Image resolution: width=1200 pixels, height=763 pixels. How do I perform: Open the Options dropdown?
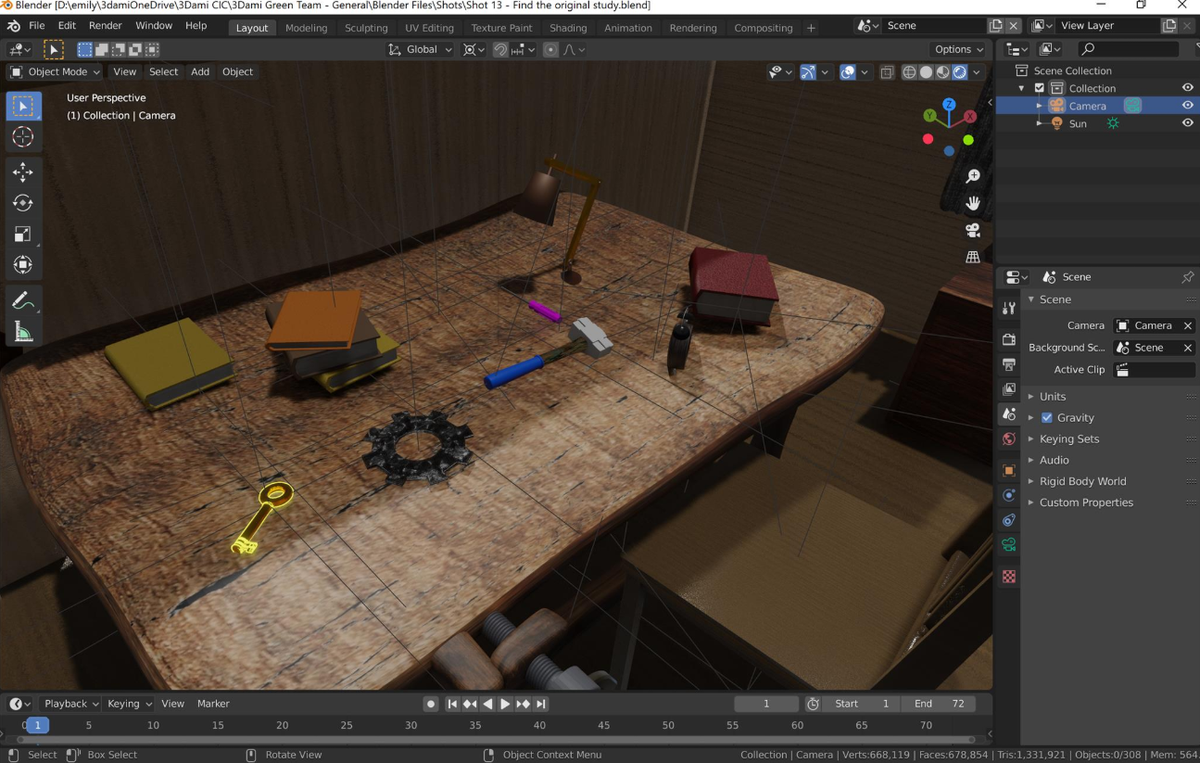(959, 49)
